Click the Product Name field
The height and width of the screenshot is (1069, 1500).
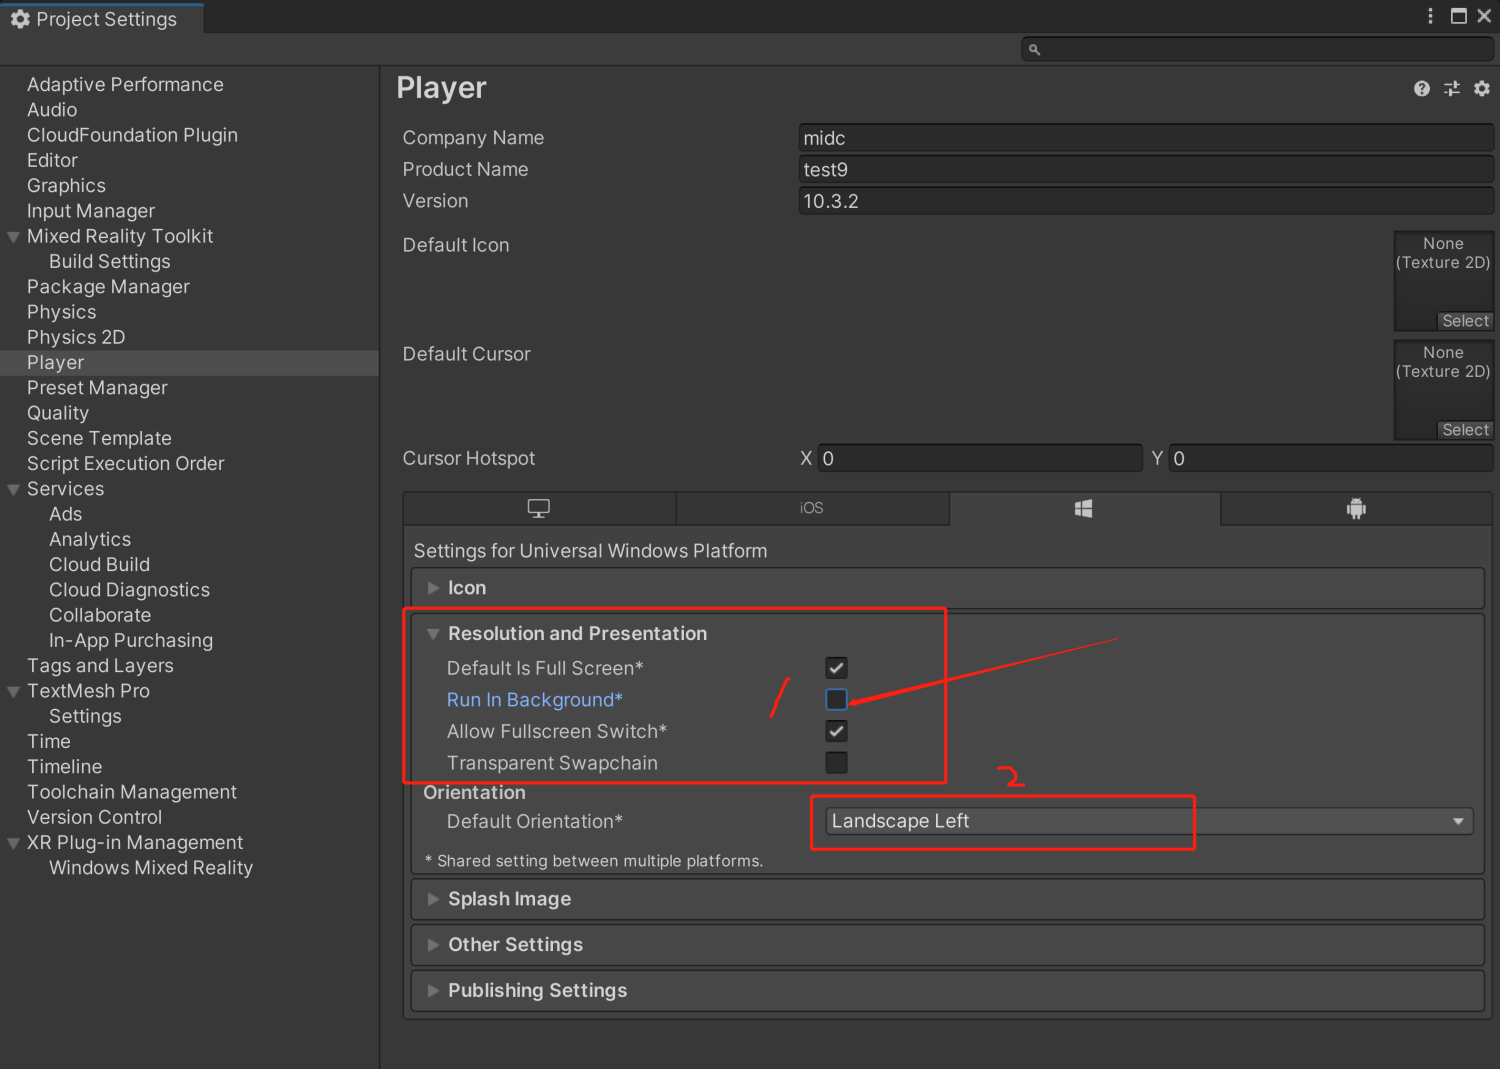click(x=1146, y=170)
